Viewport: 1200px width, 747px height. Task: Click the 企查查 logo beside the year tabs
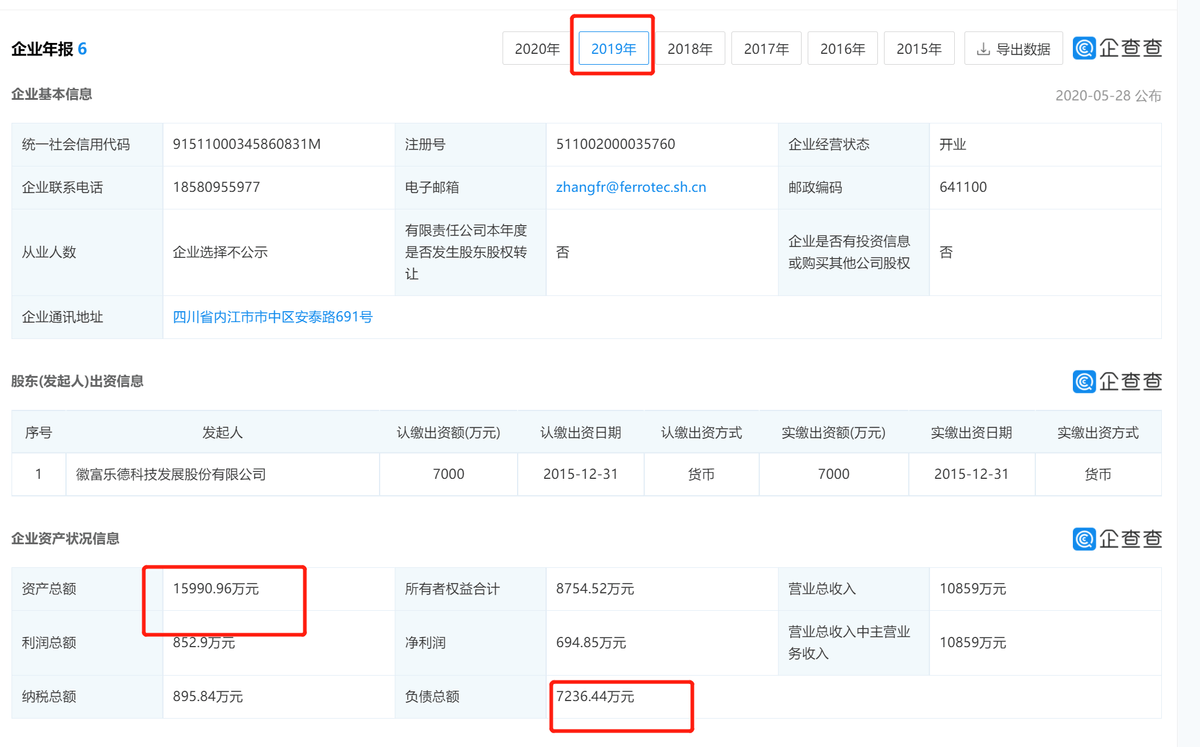click(1117, 48)
